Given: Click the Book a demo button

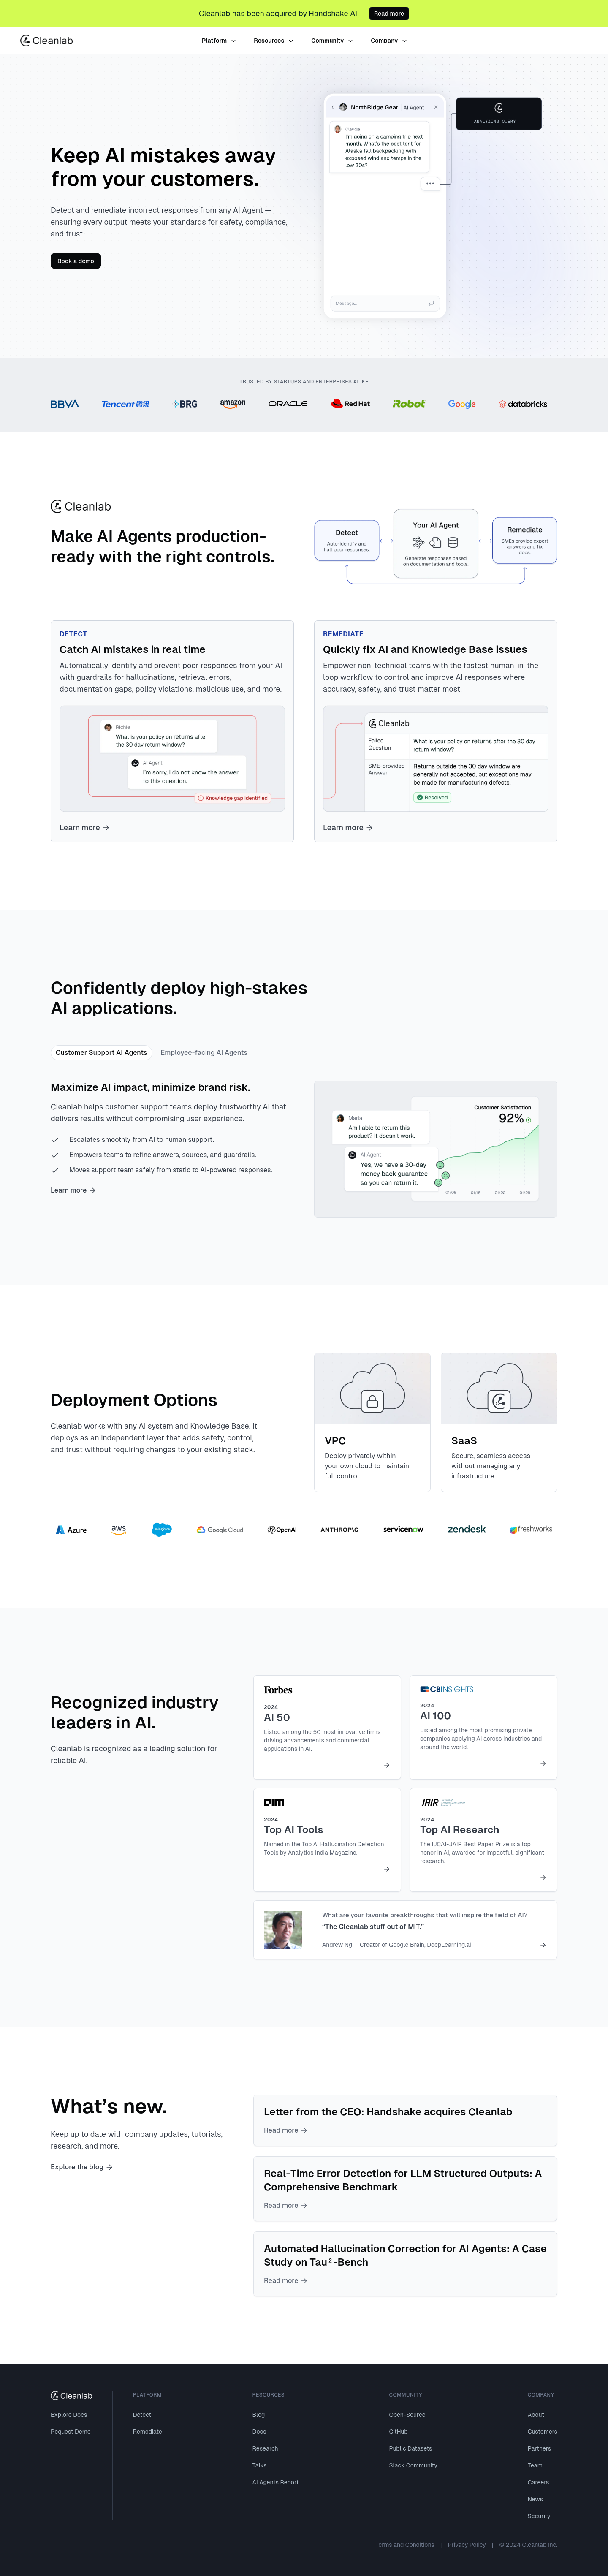Looking at the screenshot, I should coord(76,261).
